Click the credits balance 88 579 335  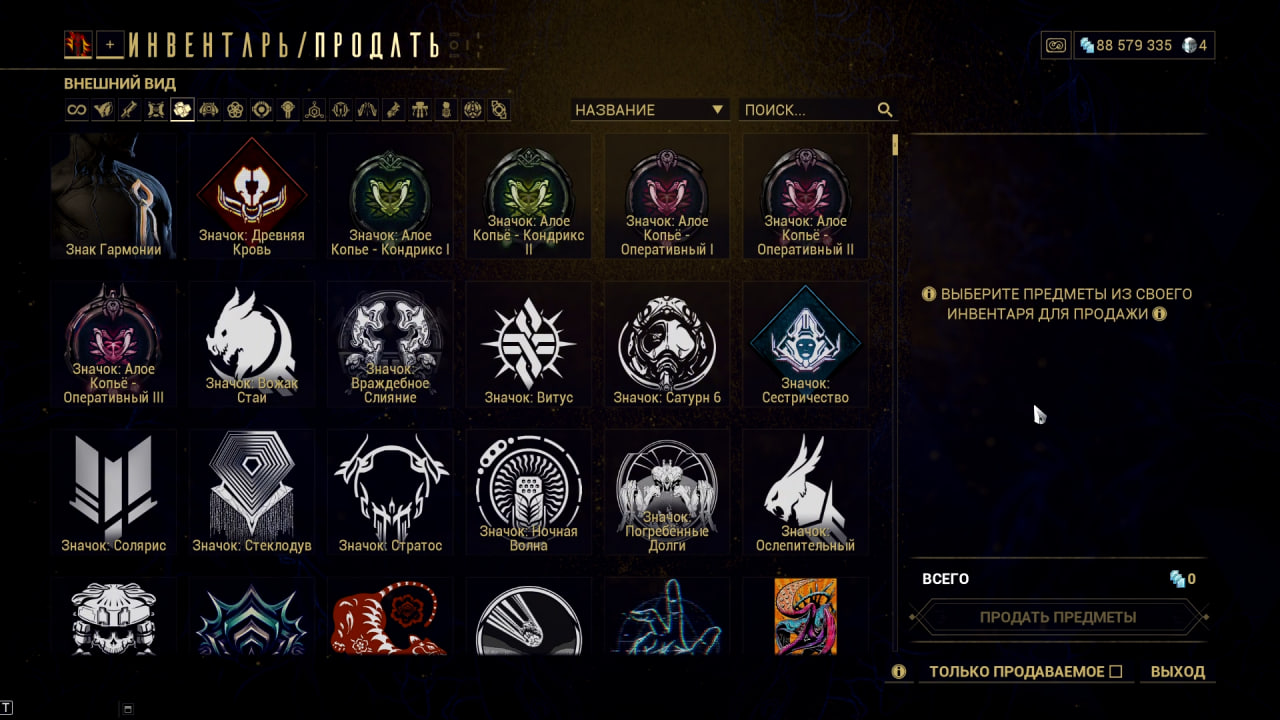(x=1134, y=45)
